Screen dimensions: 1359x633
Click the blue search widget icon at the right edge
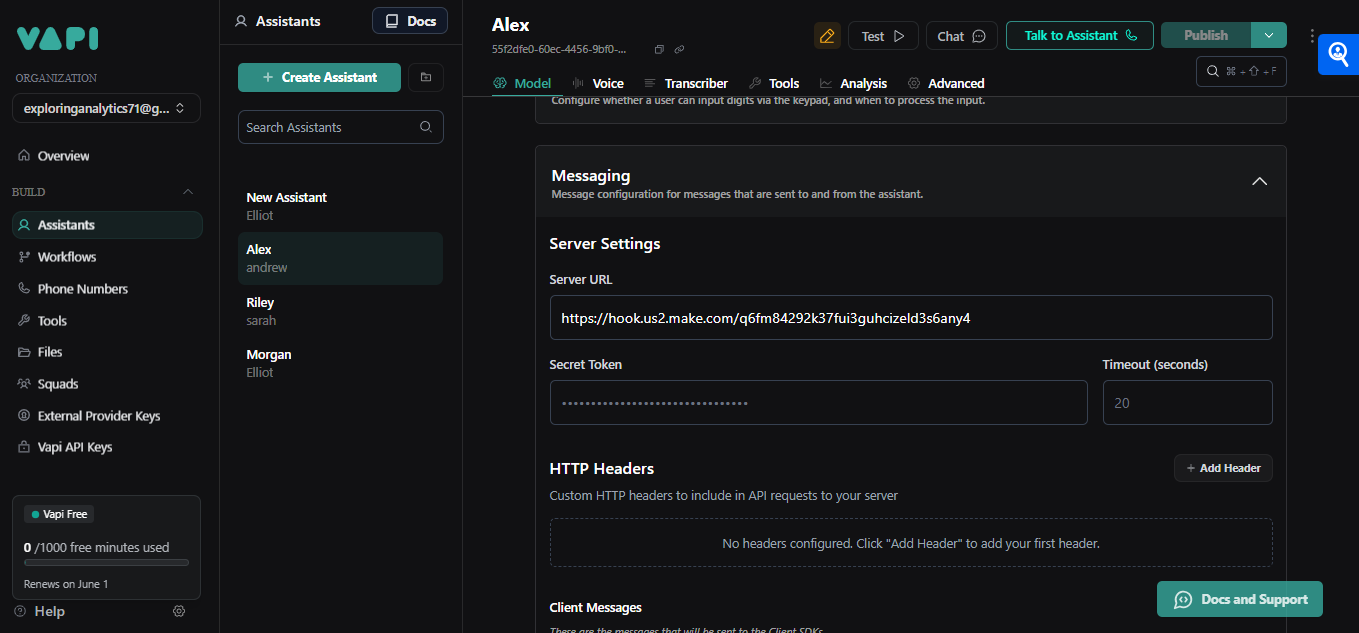coord(1338,55)
